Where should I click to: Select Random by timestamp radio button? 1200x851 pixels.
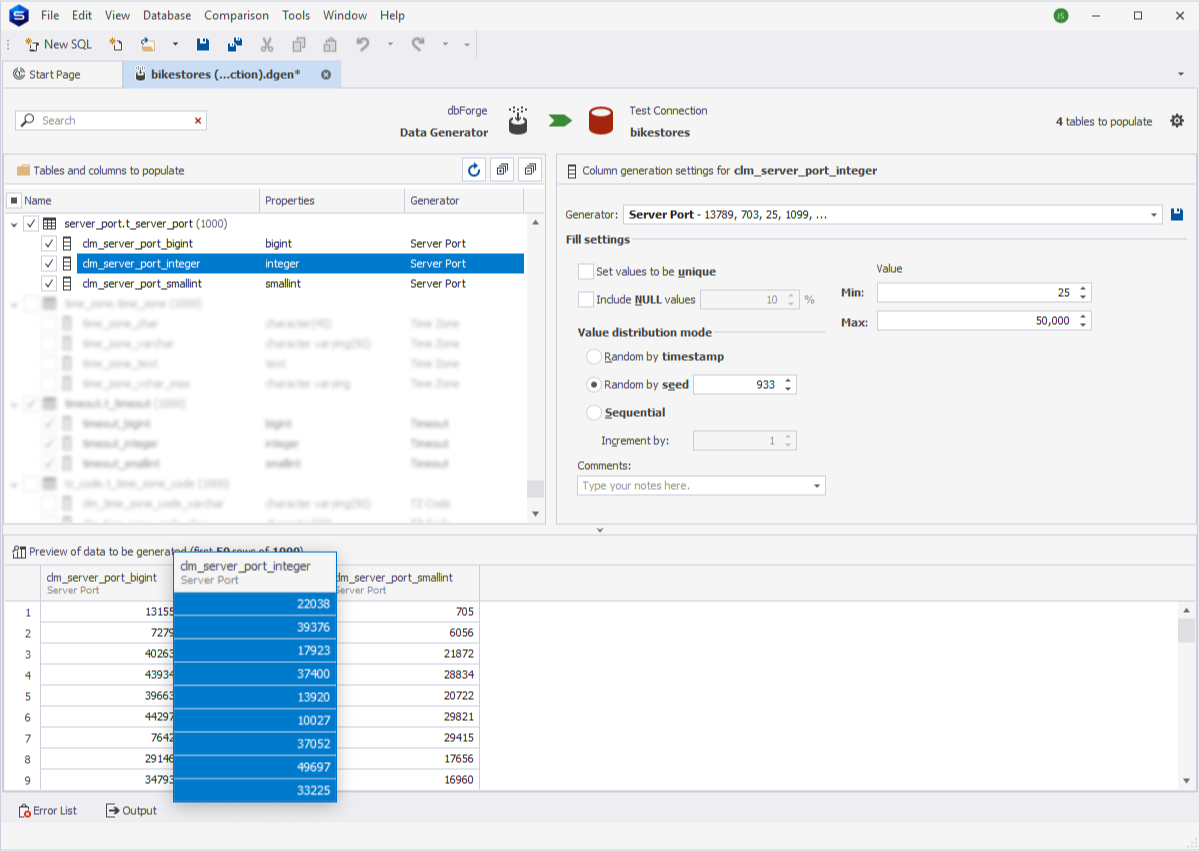point(594,357)
